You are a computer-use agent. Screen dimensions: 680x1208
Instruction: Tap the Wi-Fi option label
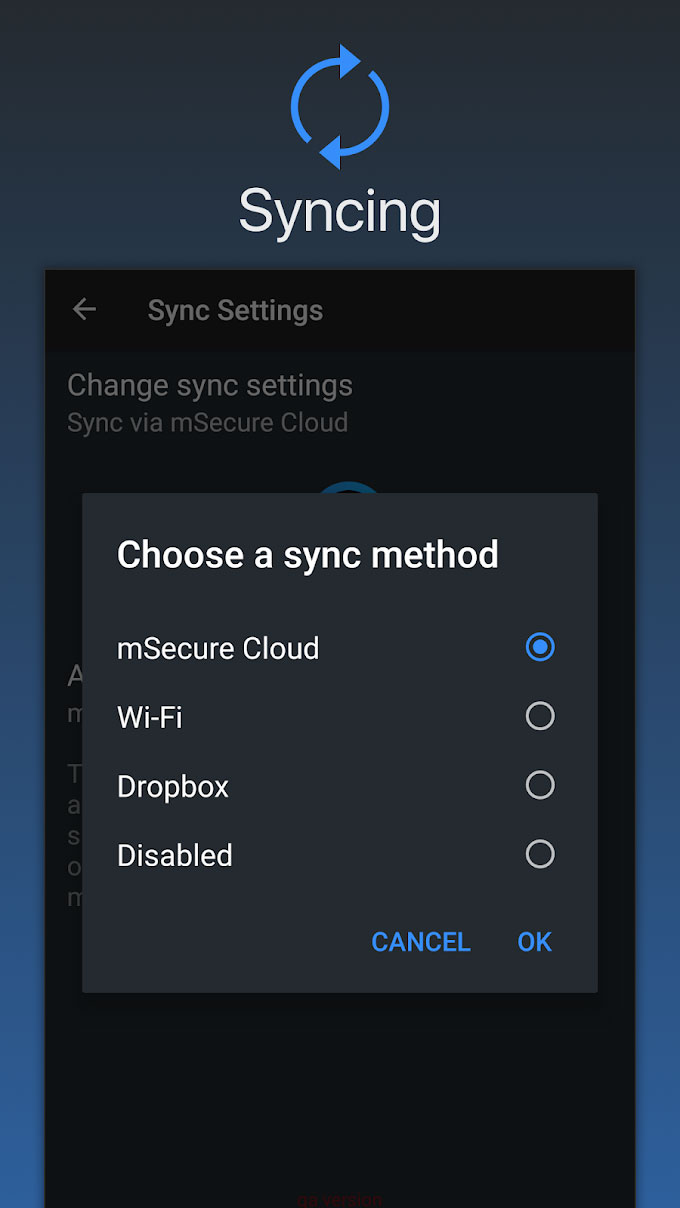pyautogui.click(x=150, y=717)
